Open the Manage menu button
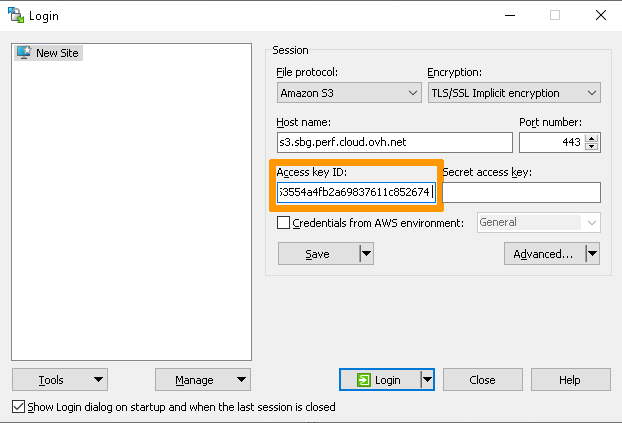Image resolution: width=622 pixels, height=423 pixels. [x=203, y=380]
